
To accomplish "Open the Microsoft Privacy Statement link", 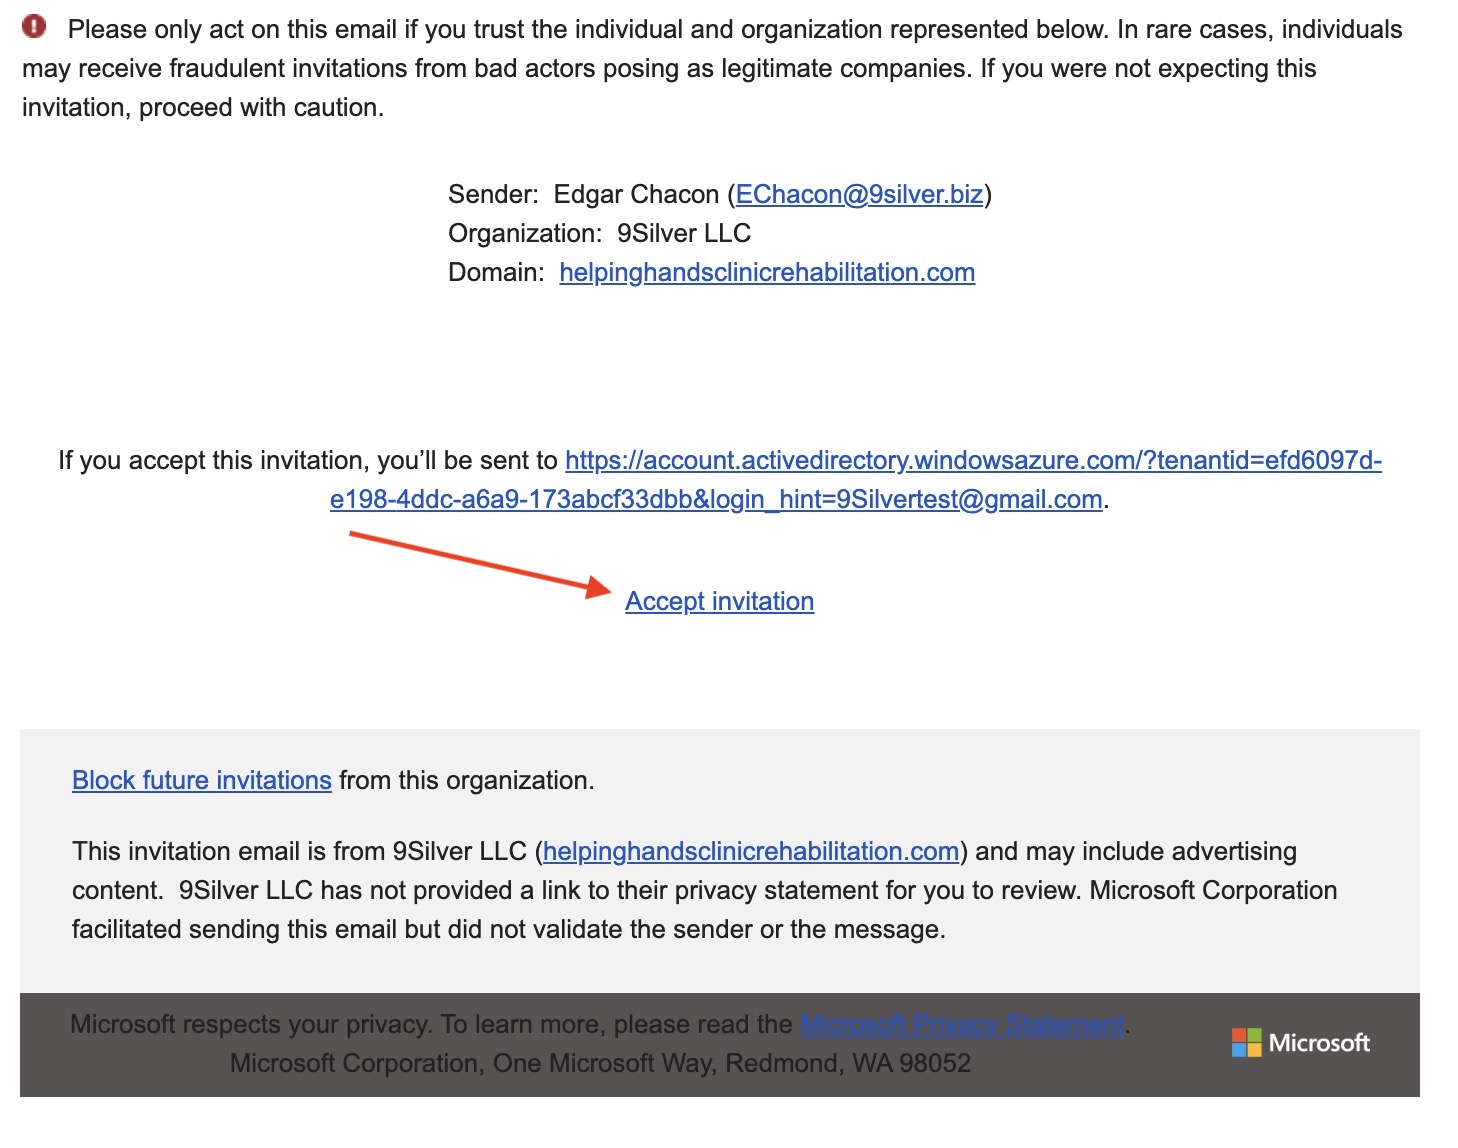I will coord(963,1024).
